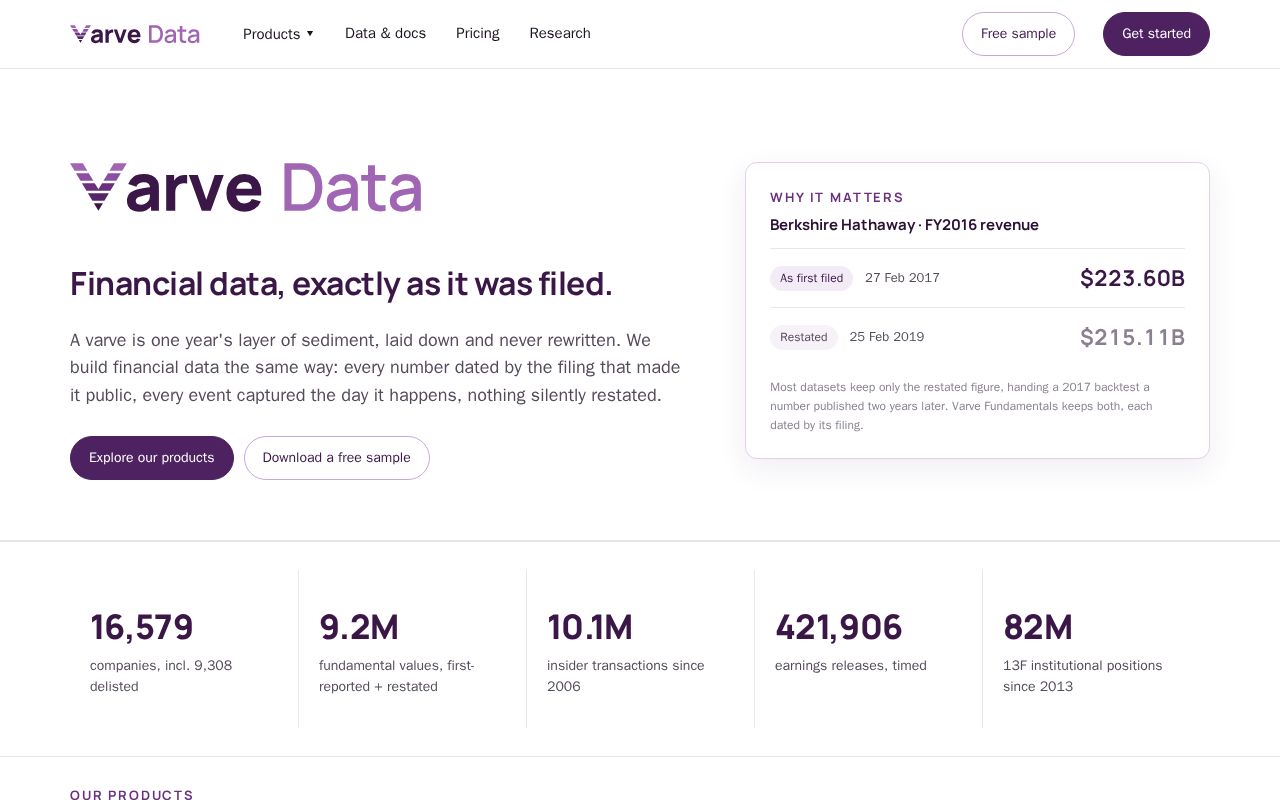Click 'insider transactions since 2006' caption
Screen dimensions: 1280x800
coord(626,676)
